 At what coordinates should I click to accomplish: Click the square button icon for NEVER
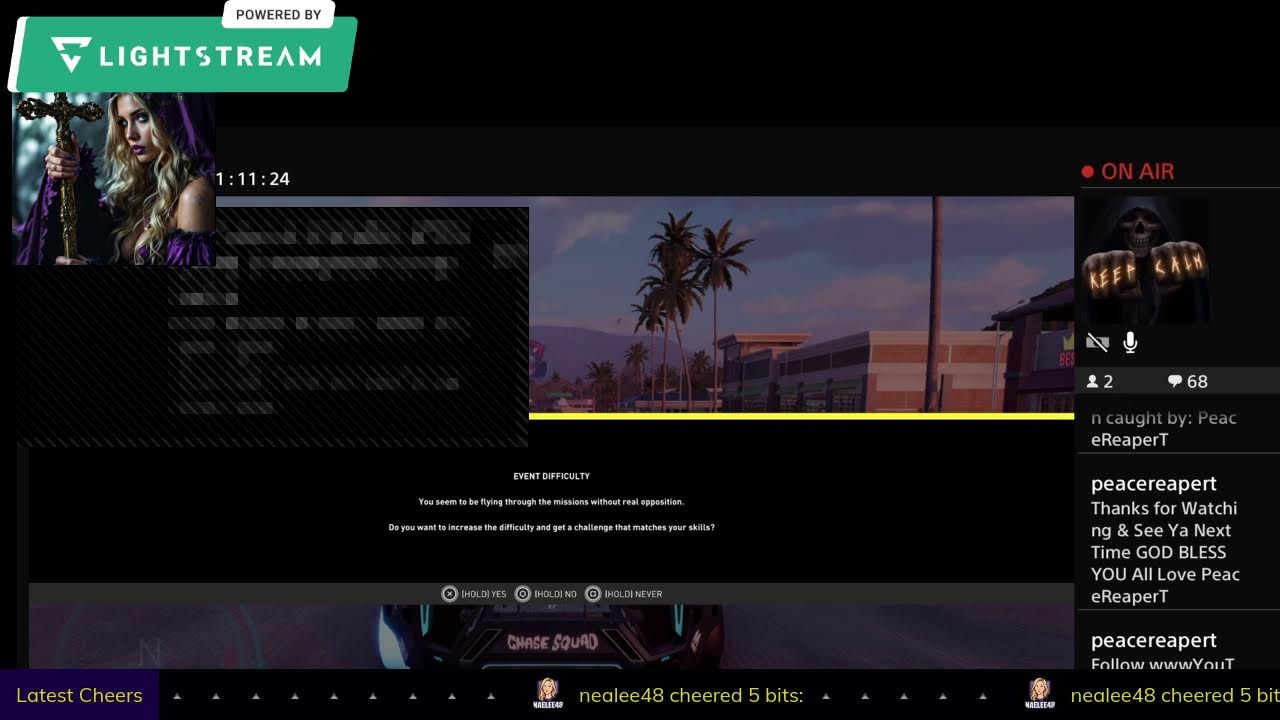pyautogui.click(x=593, y=594)
